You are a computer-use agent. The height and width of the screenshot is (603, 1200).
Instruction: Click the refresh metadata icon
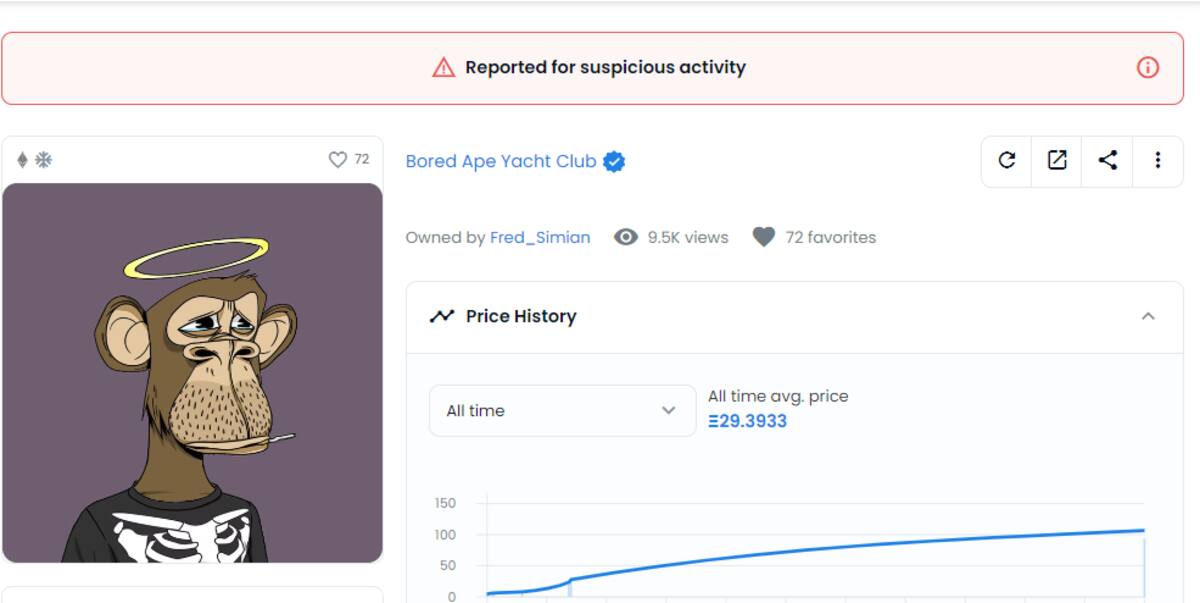click(x=1007, y=160)
